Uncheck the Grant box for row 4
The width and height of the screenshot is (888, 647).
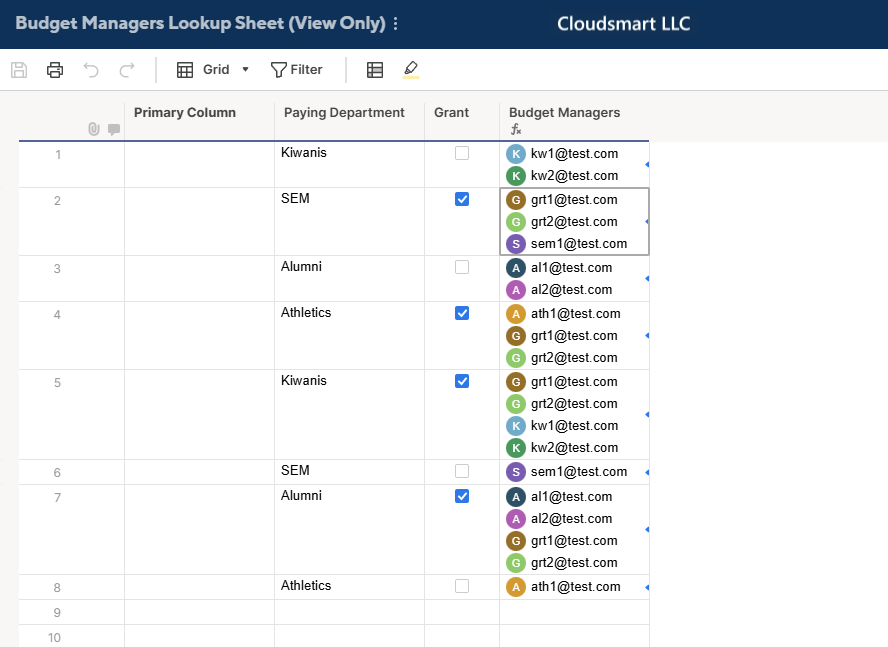(462, 313)
